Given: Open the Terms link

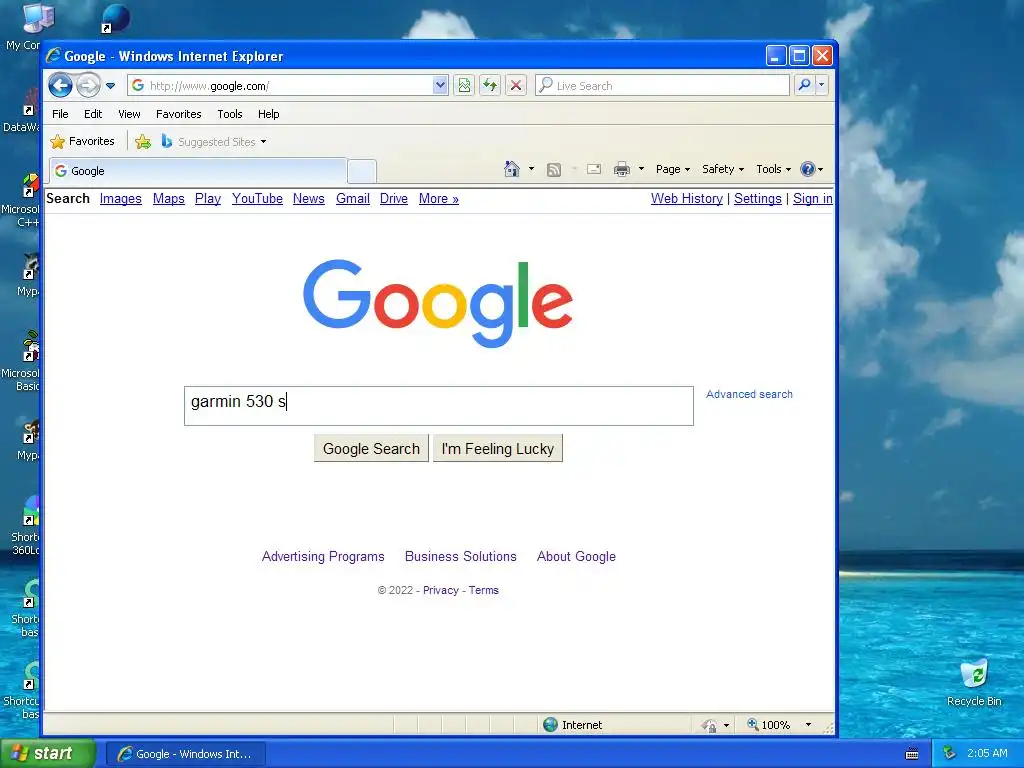Looking at the screenshot, I should pyautogui.click(x=483, y=590).
